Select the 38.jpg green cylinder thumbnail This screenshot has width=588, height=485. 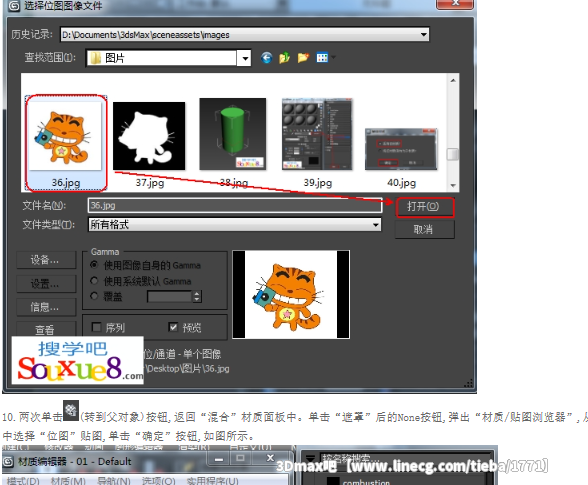click(233, 134)
